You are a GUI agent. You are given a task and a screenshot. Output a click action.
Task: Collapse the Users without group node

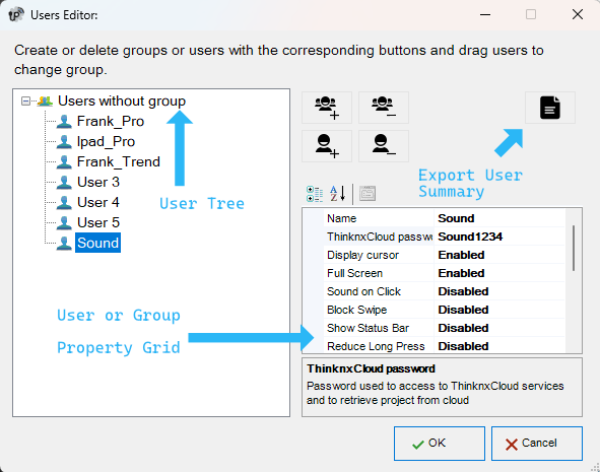(26, 101)
